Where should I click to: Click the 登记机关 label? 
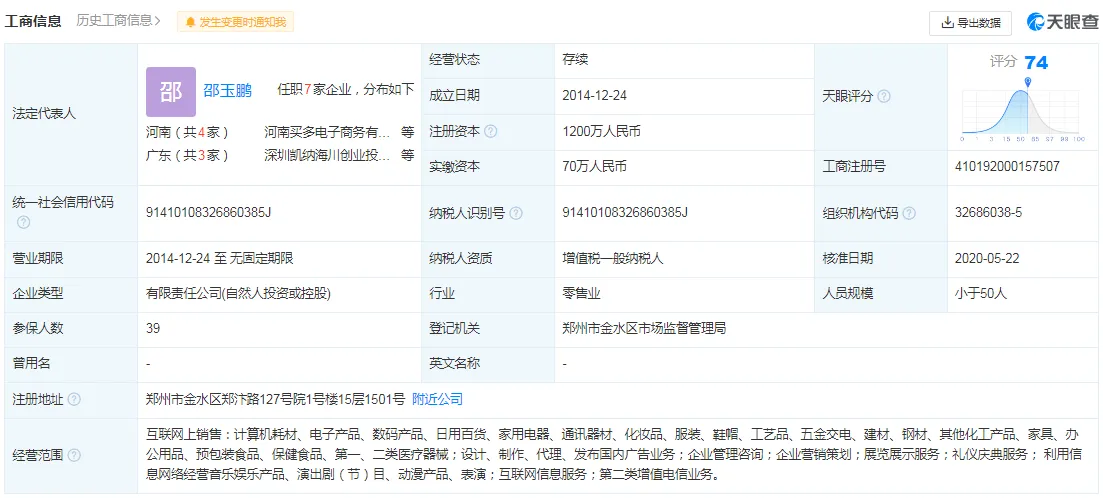(454, 328)
